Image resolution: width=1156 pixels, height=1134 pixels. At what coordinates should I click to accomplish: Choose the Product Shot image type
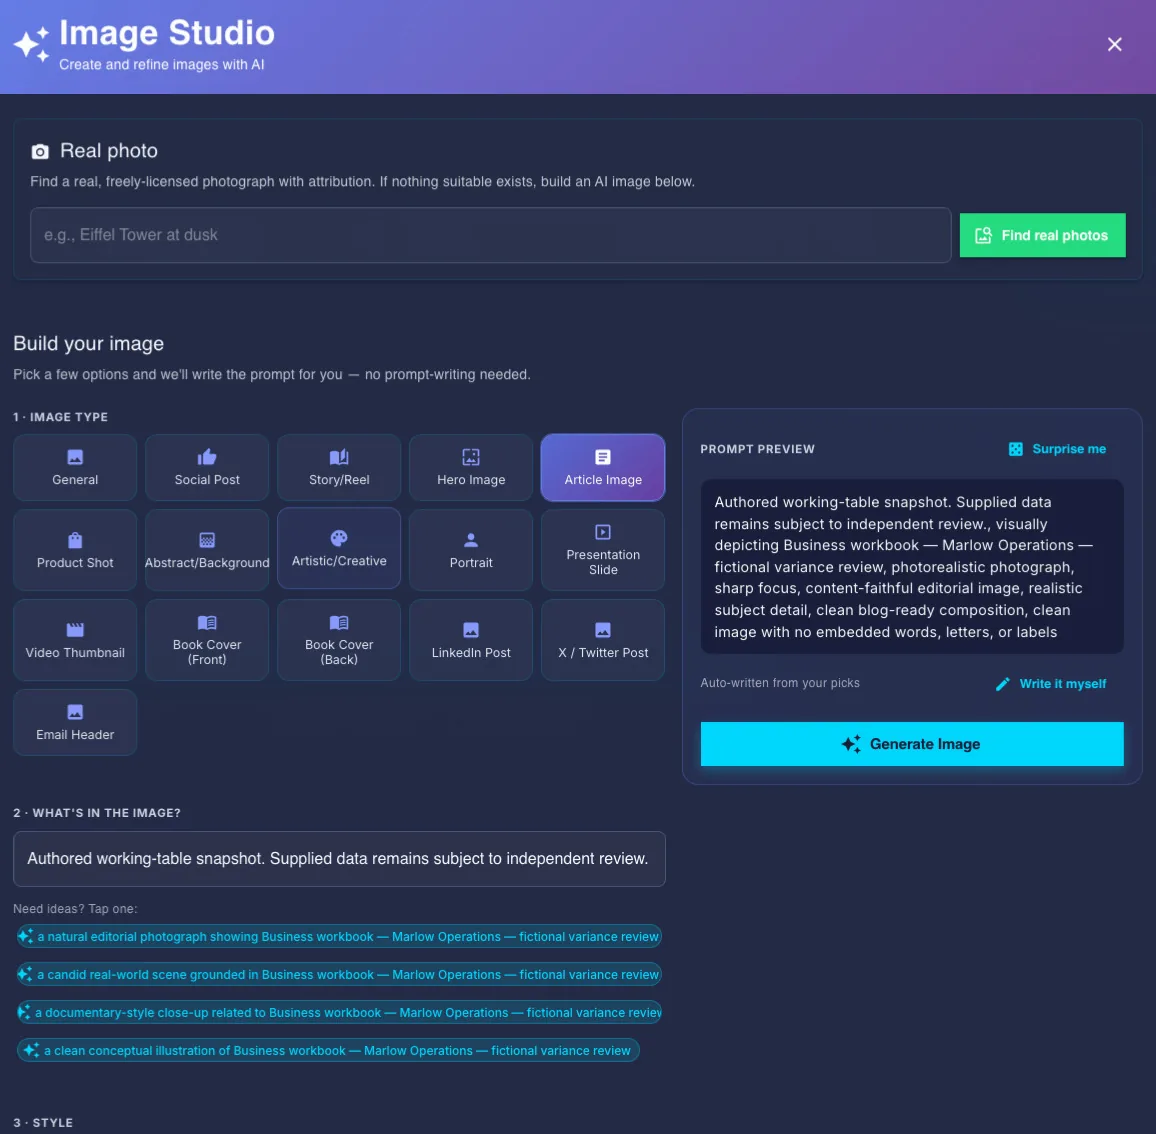(74, 550)
